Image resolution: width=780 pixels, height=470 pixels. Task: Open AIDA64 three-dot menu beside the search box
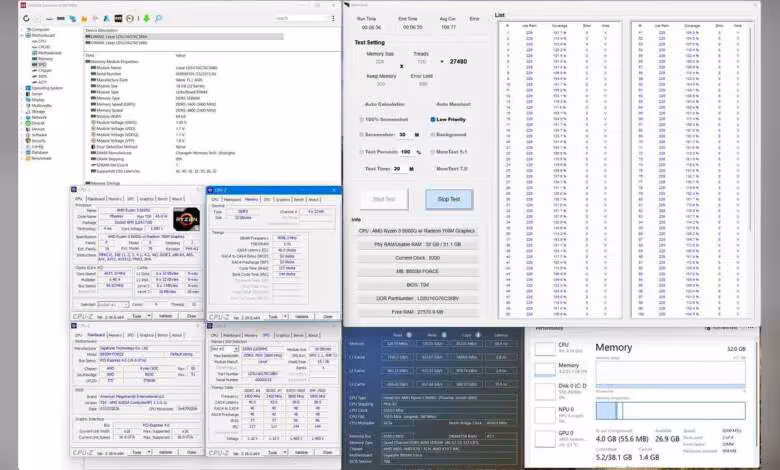[333, 18]
